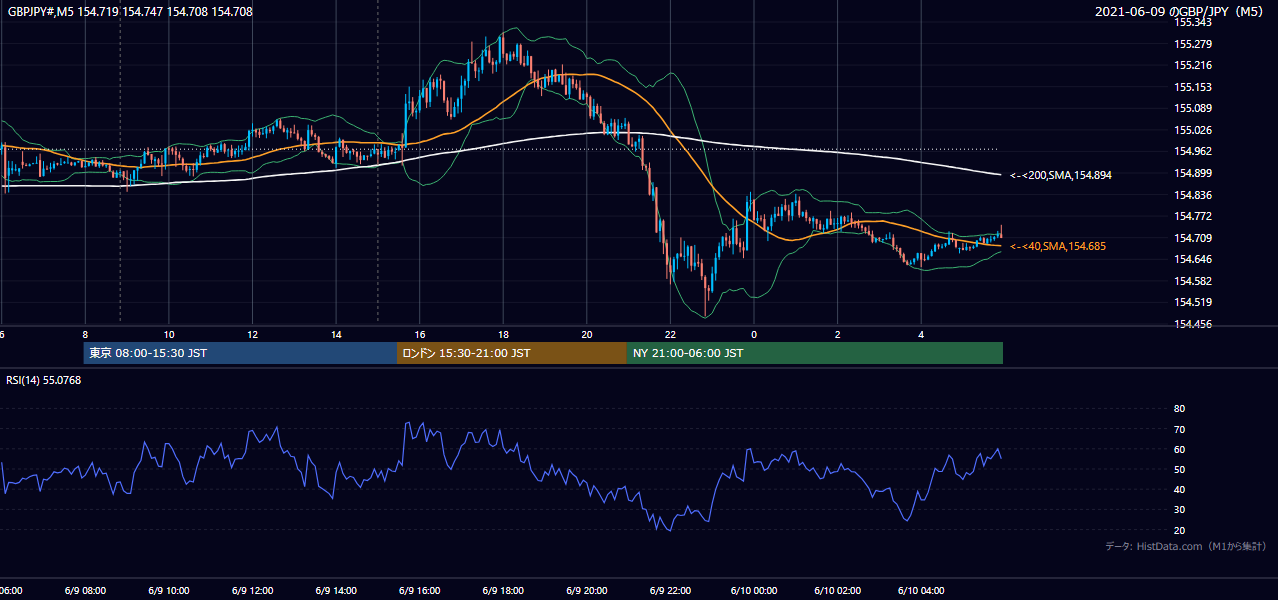
Task: Click the 6/9 12:00 bottom time label
Action: click(252, 590)
